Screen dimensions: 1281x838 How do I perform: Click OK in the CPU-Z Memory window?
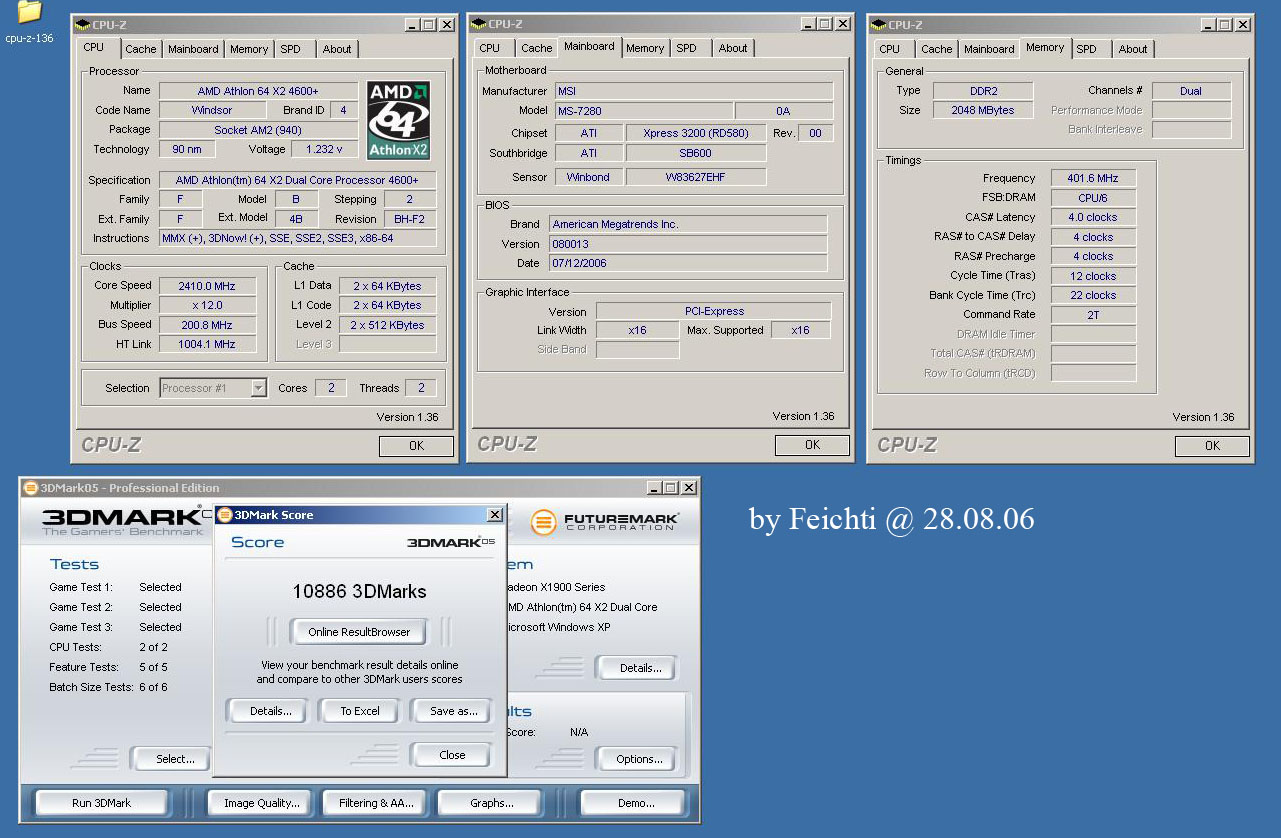(x=1212, y=446)
